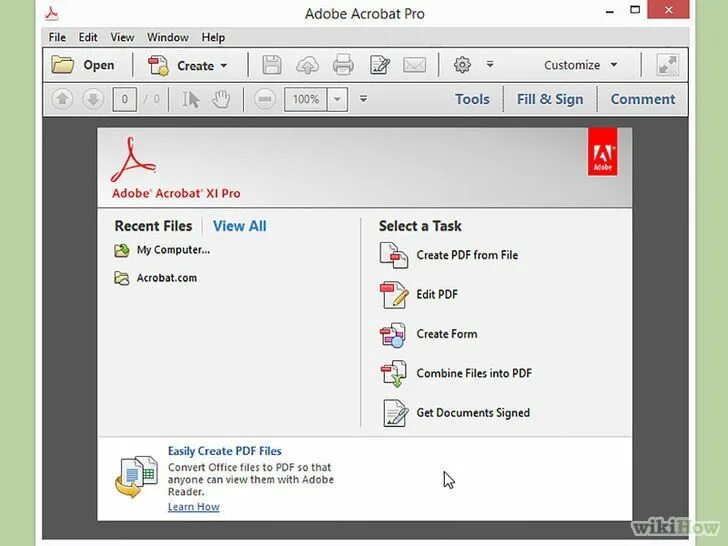Close the Acrobat Pro window
Viewport: 728px width, 546px height.
click(x=668, y=10)
